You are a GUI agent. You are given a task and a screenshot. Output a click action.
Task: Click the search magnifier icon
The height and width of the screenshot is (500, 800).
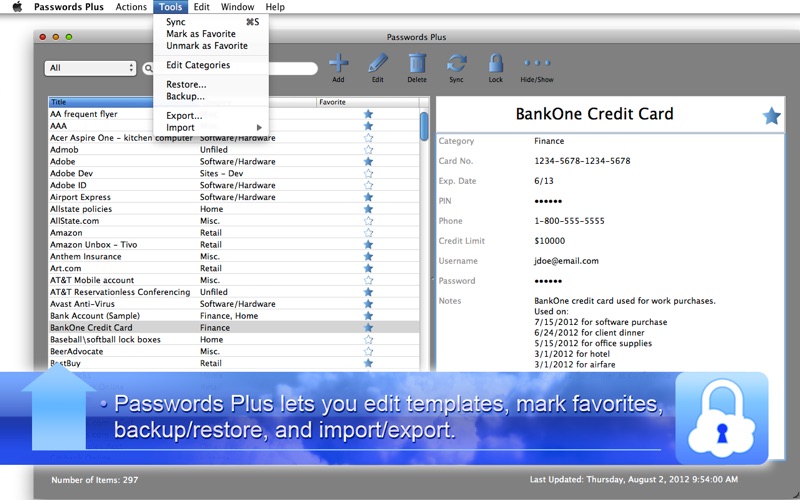point(148,68)
